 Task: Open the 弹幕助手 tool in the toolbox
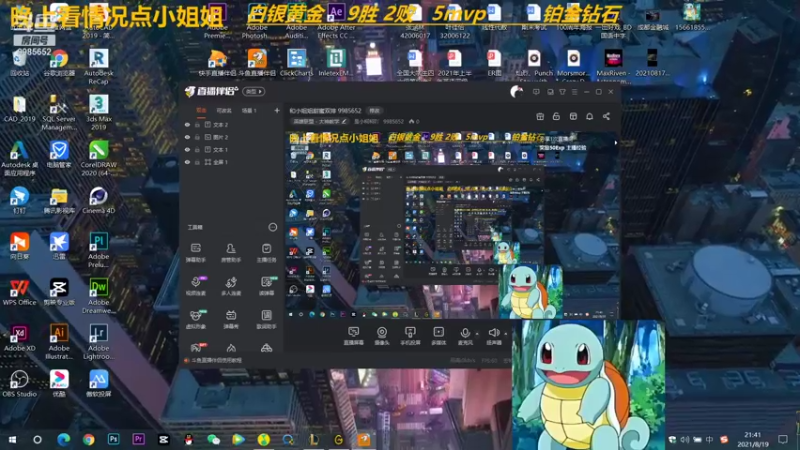click(x=195, y=253)
